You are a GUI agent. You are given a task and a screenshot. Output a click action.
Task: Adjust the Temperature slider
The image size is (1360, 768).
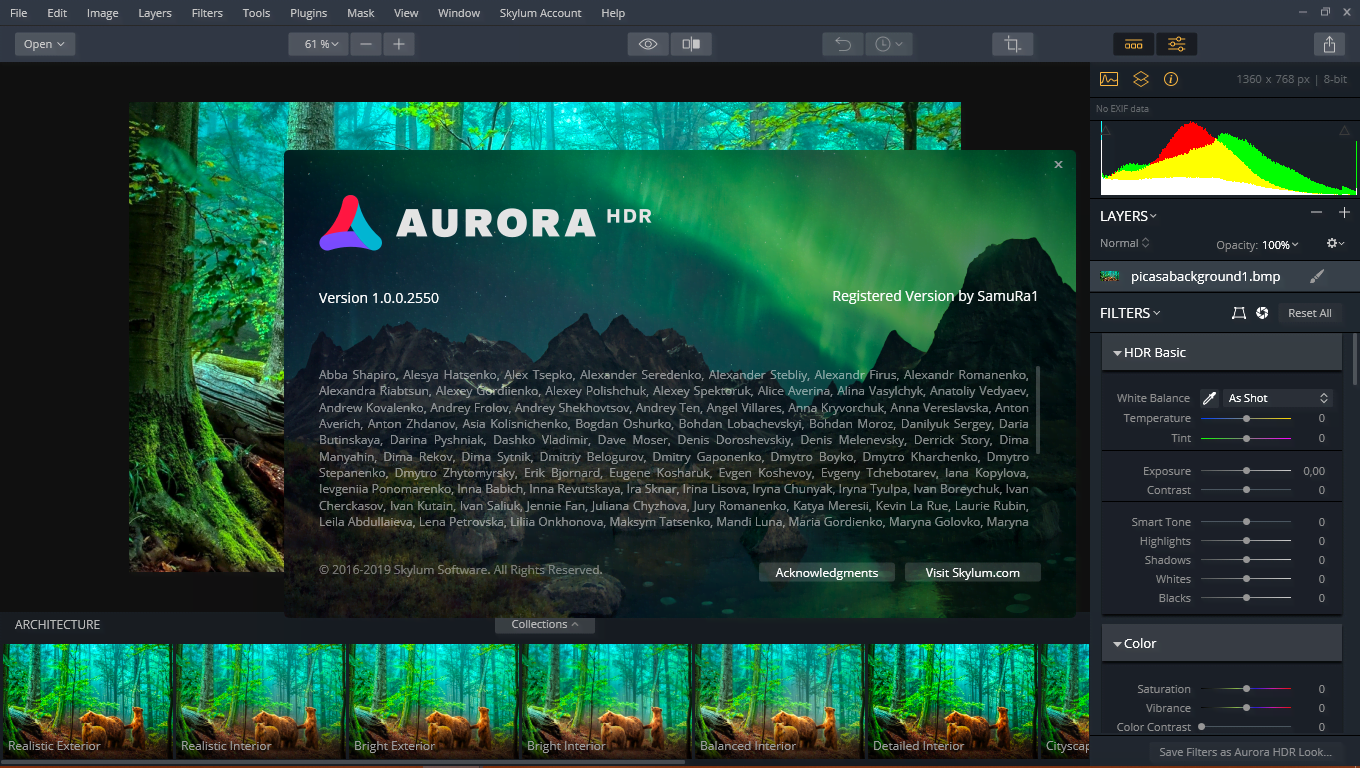point(1246,418)
